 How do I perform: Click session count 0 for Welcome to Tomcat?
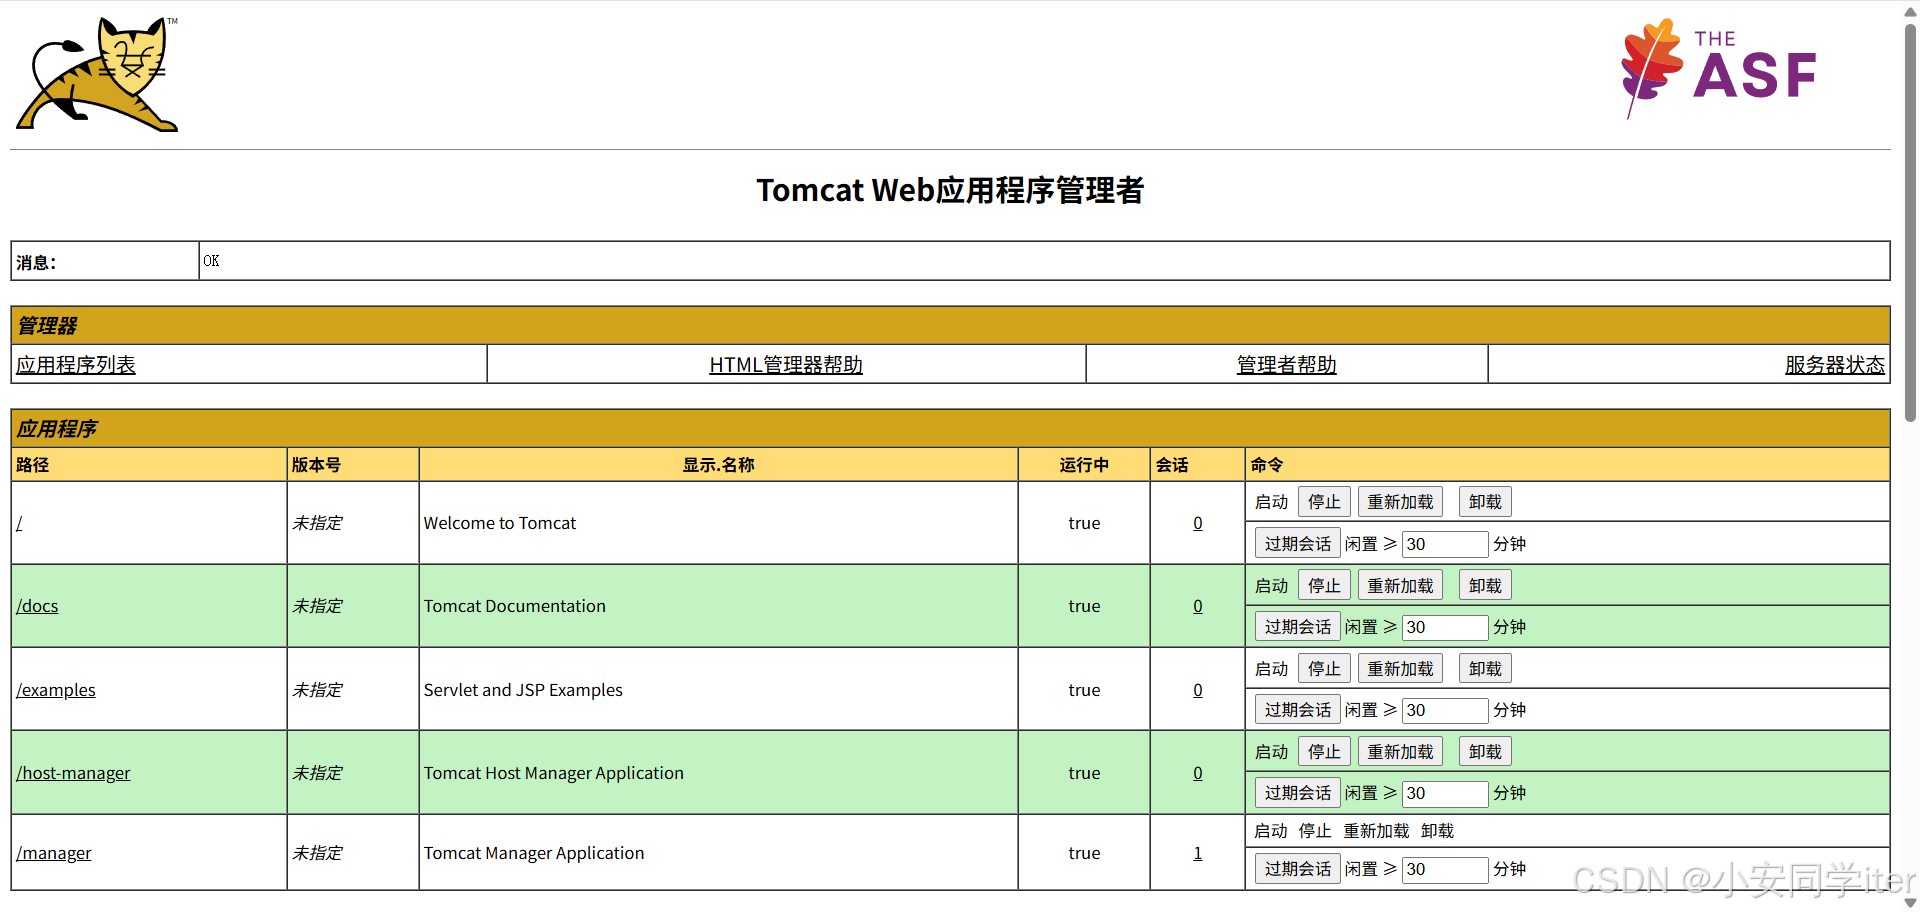1198,523
